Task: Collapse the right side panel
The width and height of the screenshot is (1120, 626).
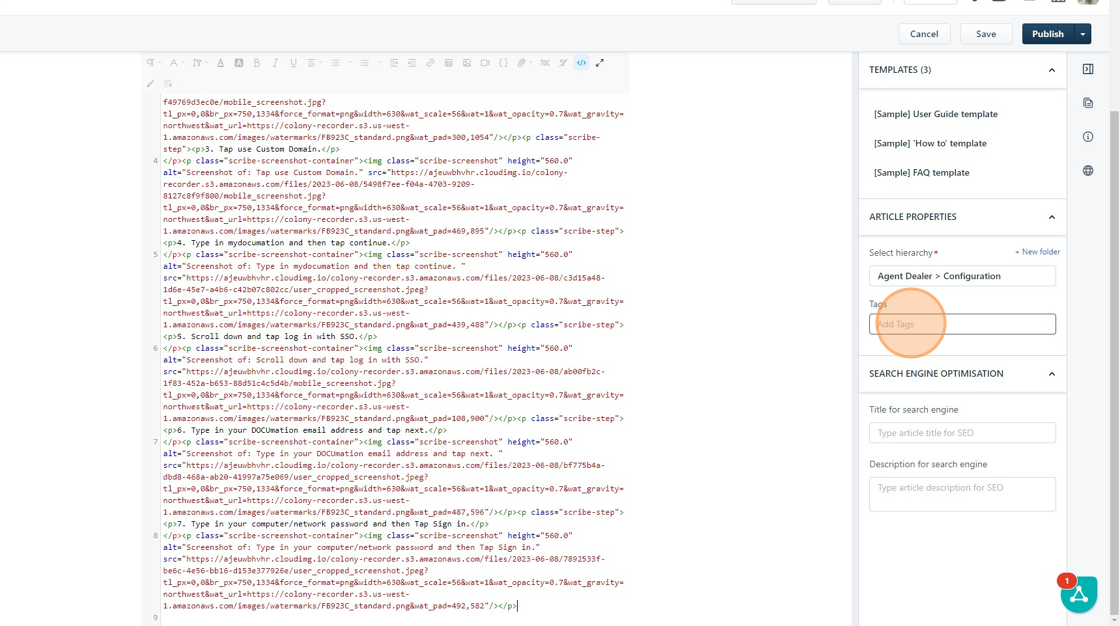Action: pyautogui.click(x=1088, y=69)
